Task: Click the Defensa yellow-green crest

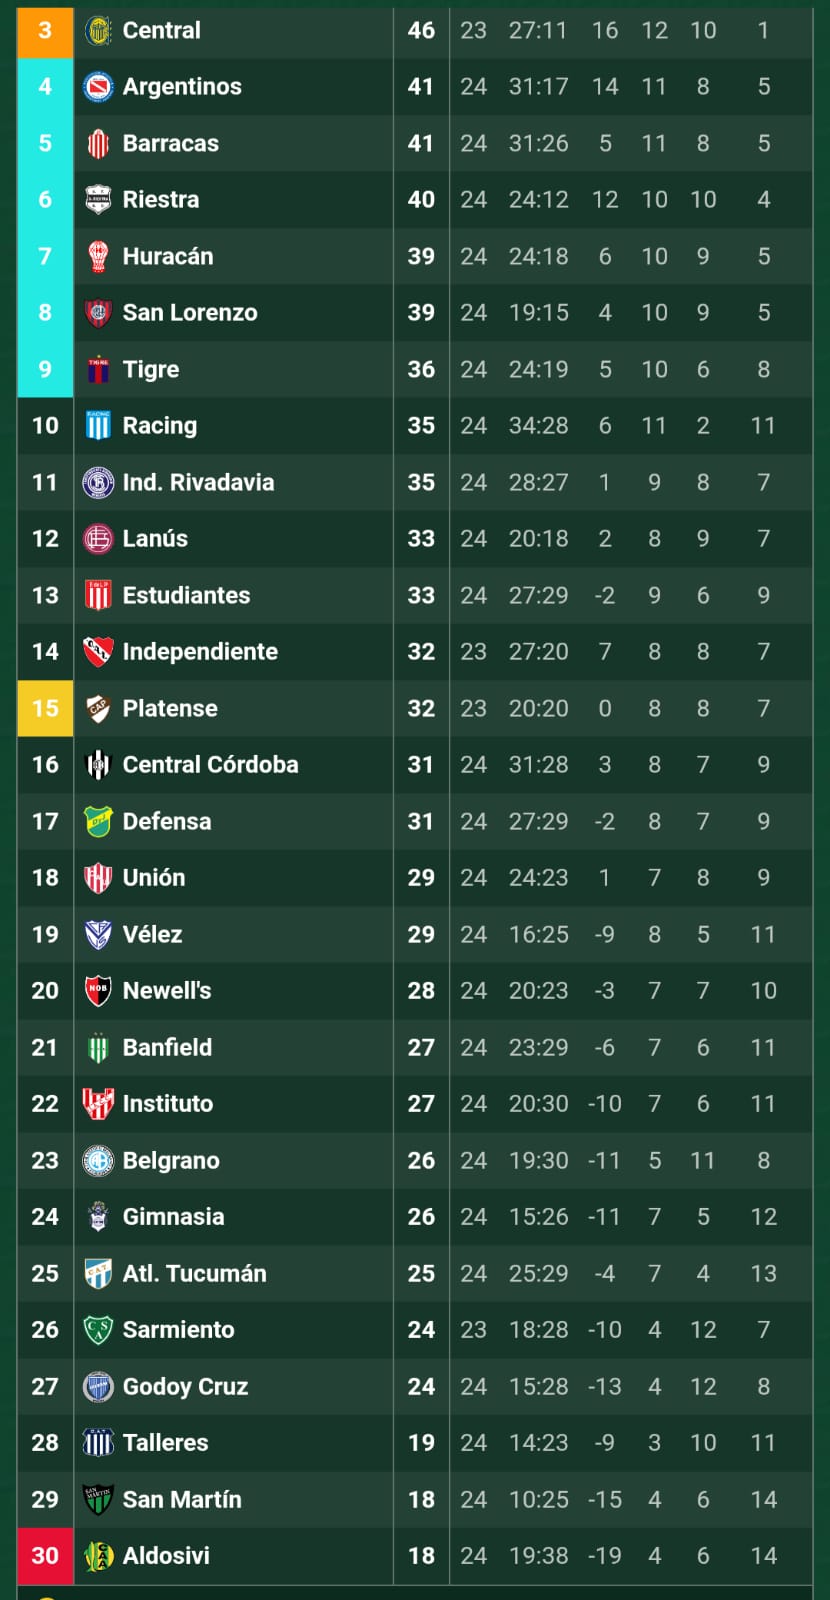Action: coord(98,821)
